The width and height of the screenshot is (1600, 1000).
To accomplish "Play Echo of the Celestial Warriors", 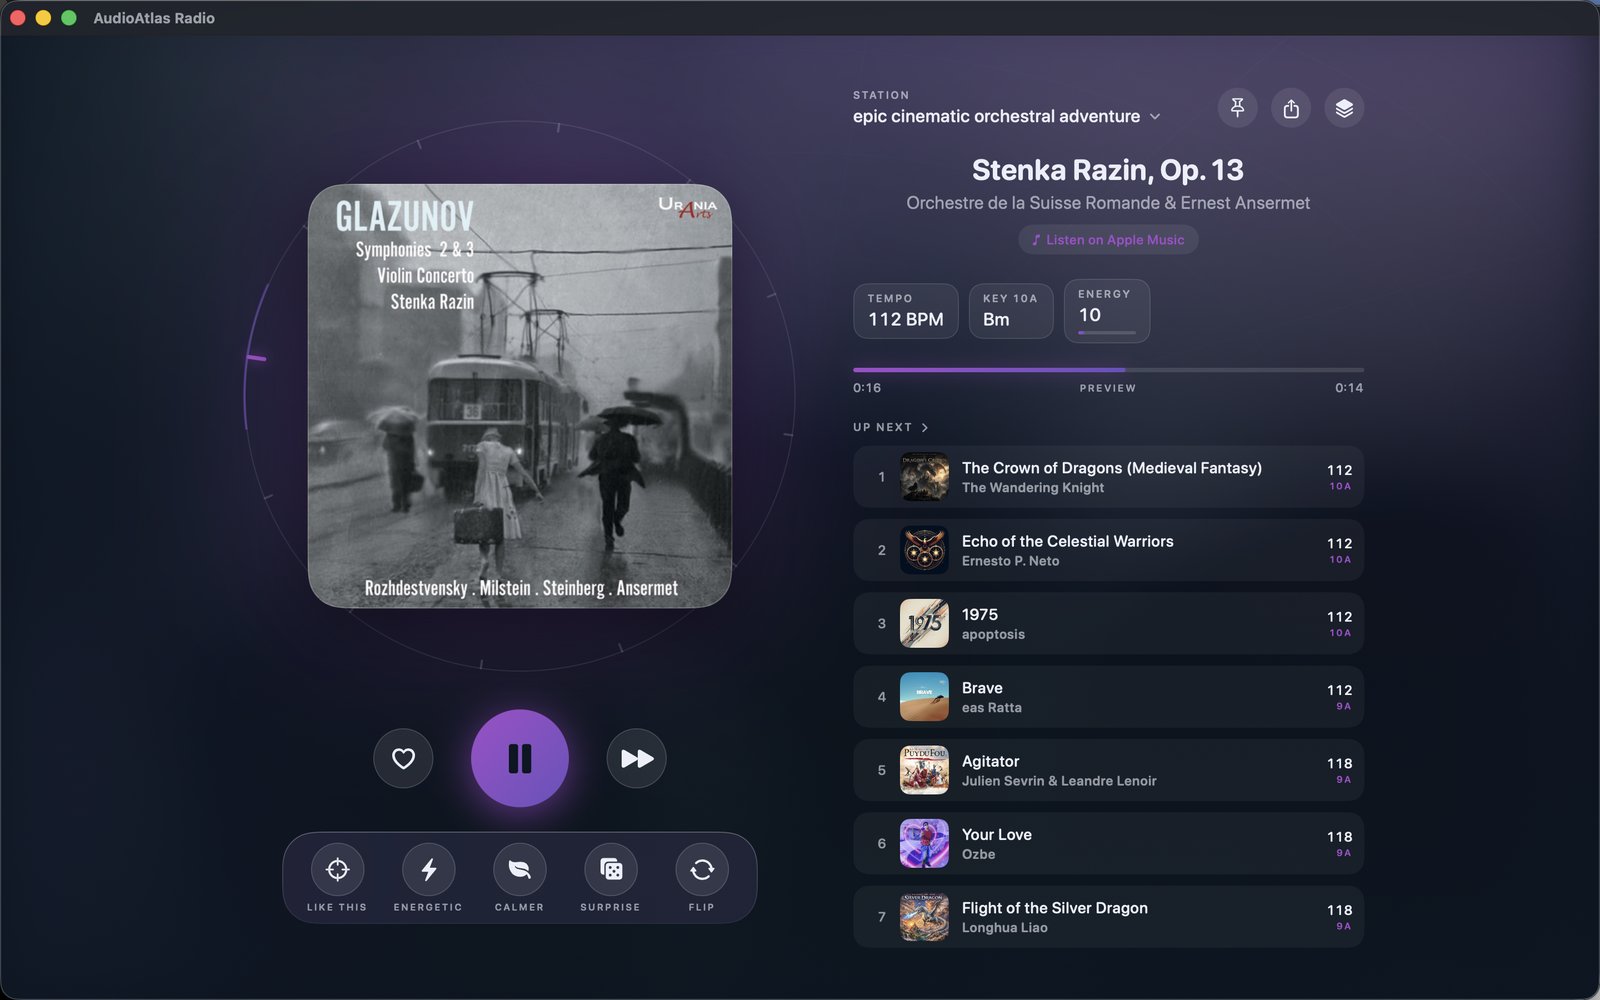I will [1108, 550].
